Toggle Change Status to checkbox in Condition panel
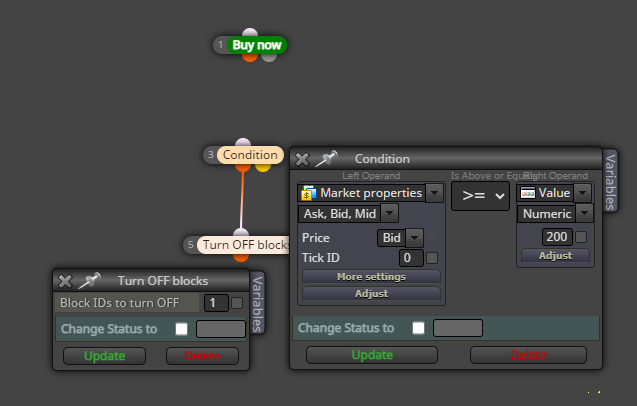The image size is (637, 406). point(418,328)
